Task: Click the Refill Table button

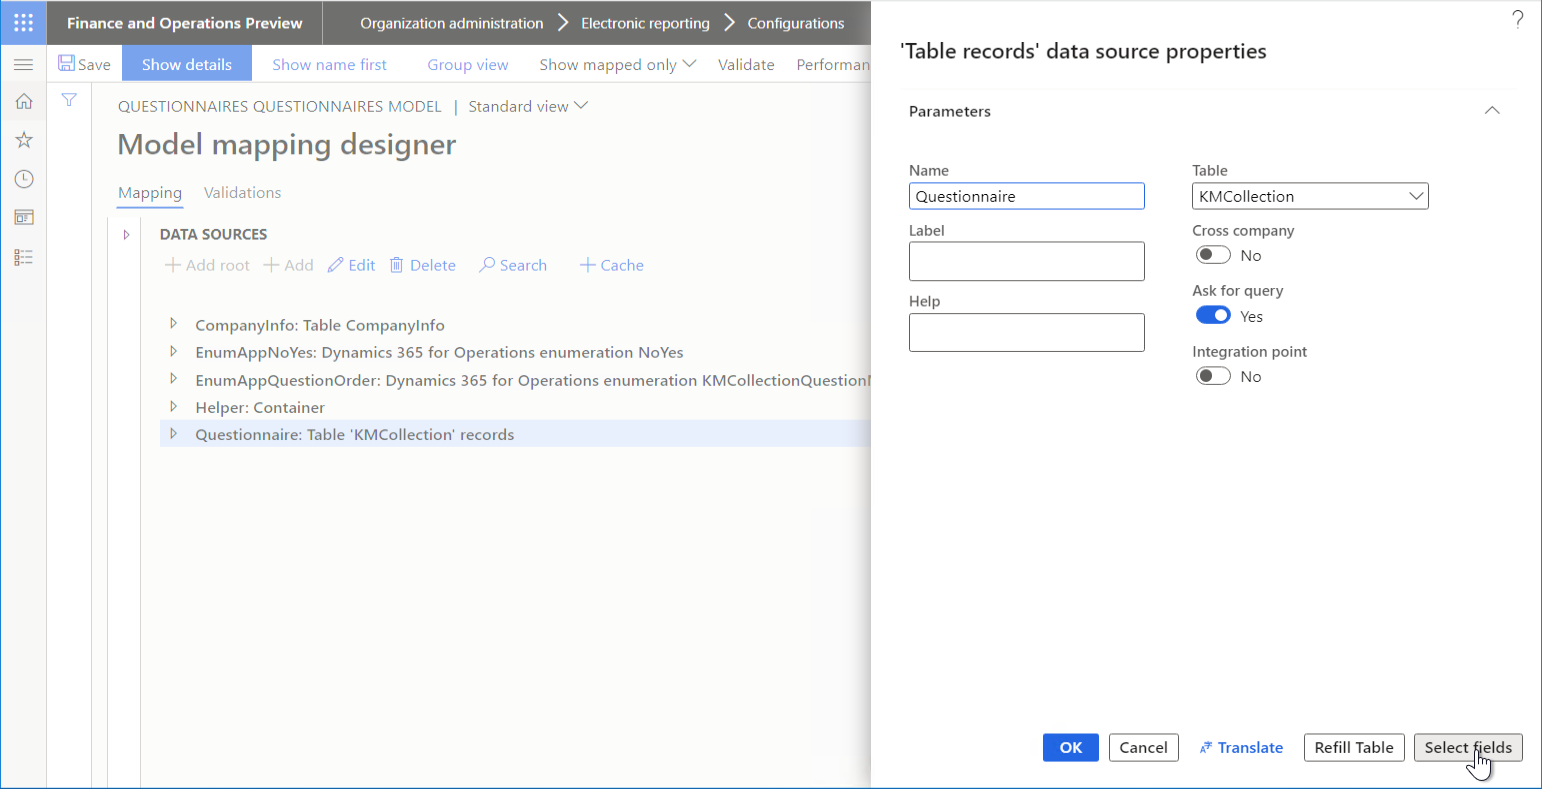Action: [1354, 747]
